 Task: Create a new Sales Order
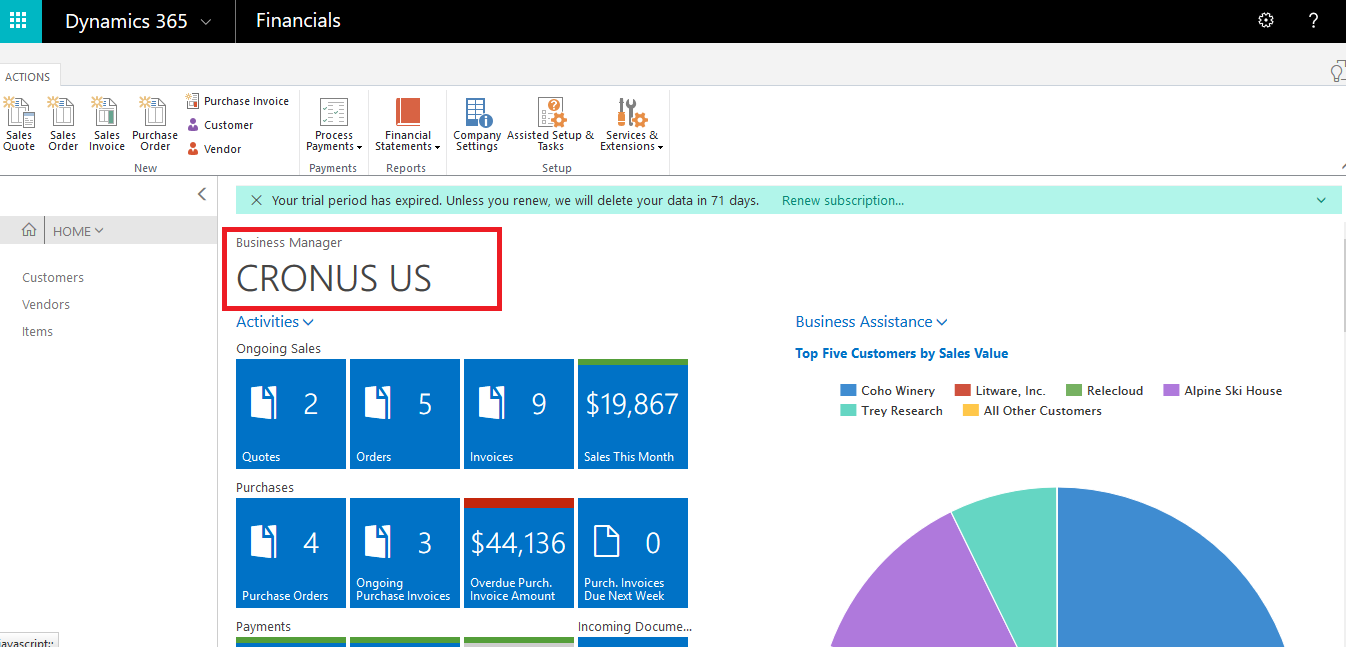click(x=63, y=125)
